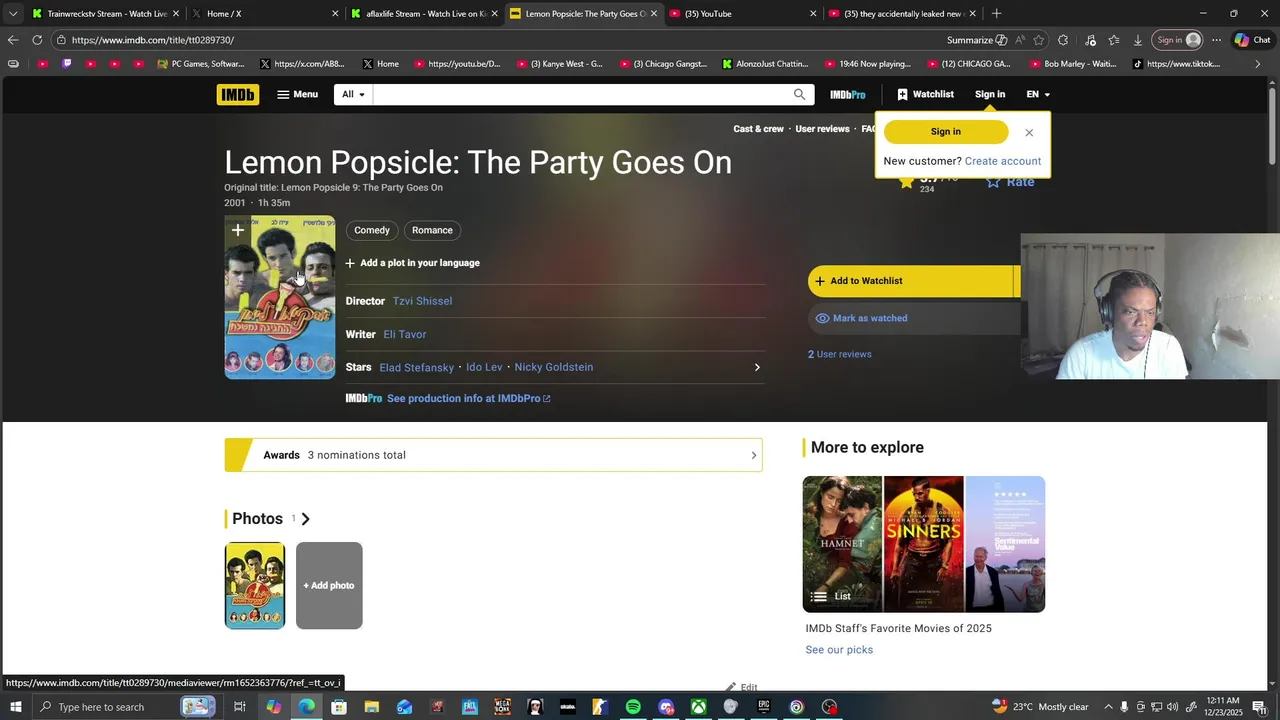The height and width of the screenshot is (720, 1280).
Task: Click Add a plot in your language
Action: point(413,263)
